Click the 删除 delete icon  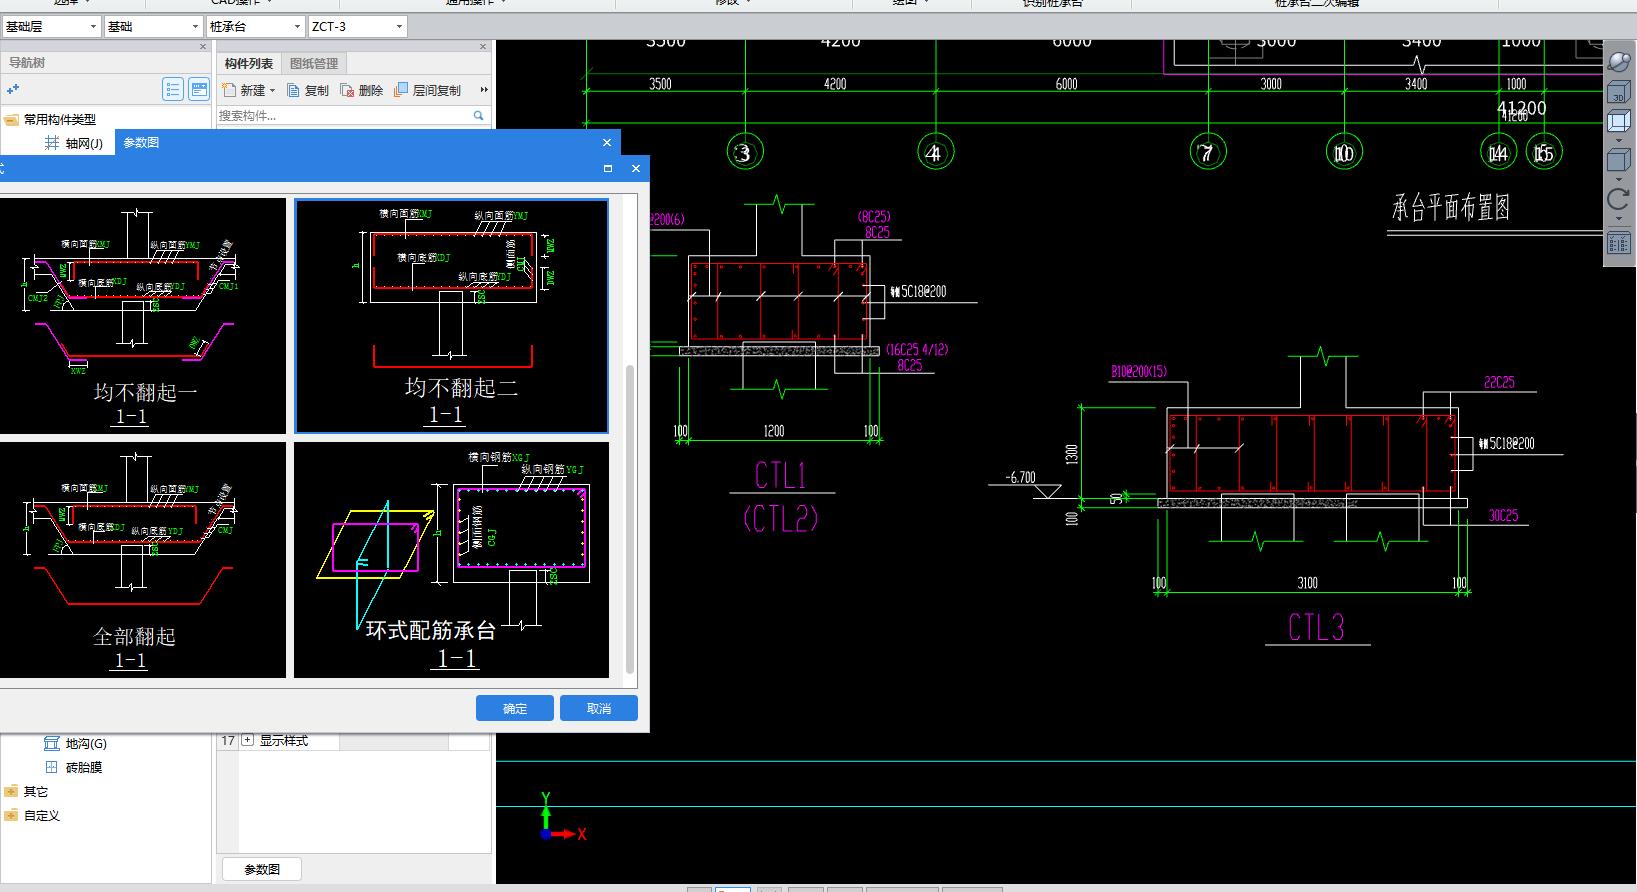pos(347,90)
